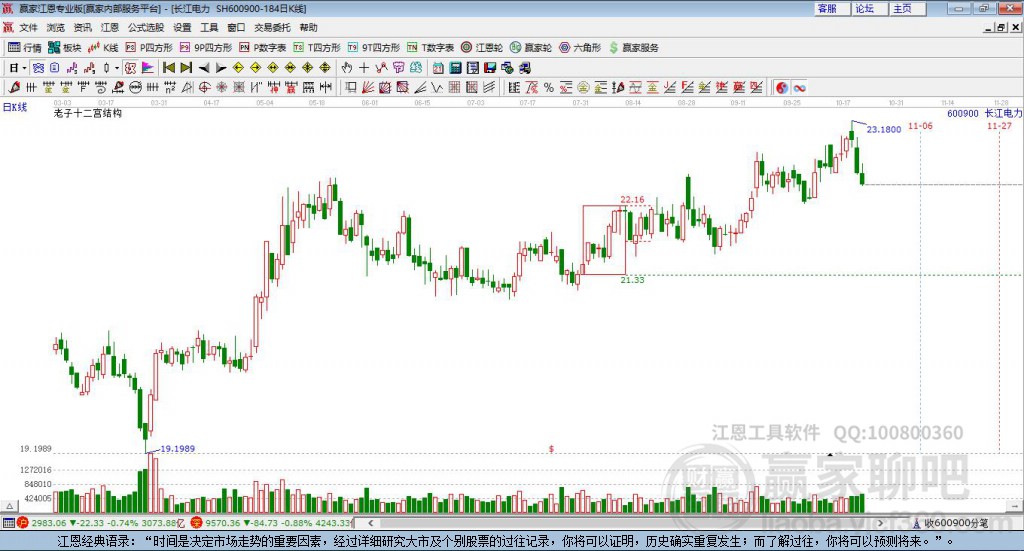Image resolution: width=1024 pixels, height=551 pixels.
Task: Open the 窗口 menu
Action: pos(236,27)
